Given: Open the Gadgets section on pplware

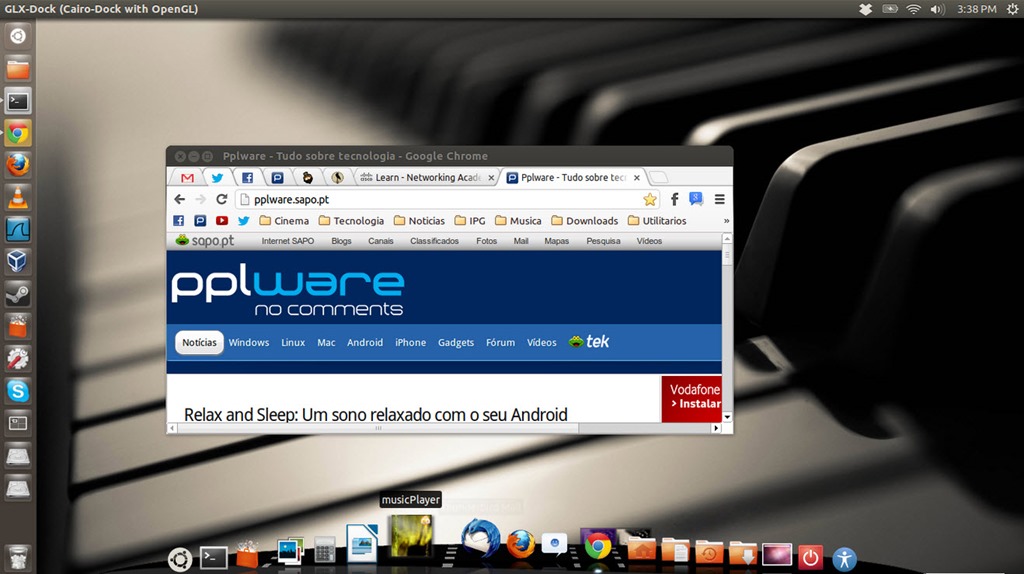Looking at the screenshot, I should tap(456, 342).
